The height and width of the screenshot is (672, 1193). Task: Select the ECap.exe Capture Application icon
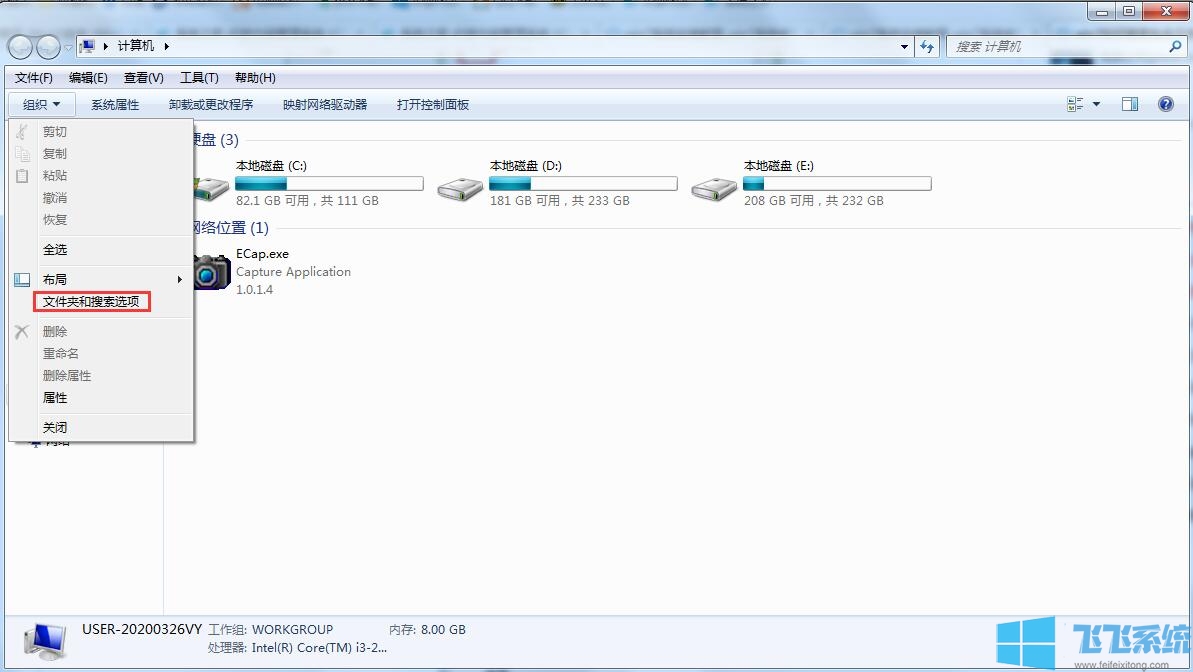tap(212, 270)
